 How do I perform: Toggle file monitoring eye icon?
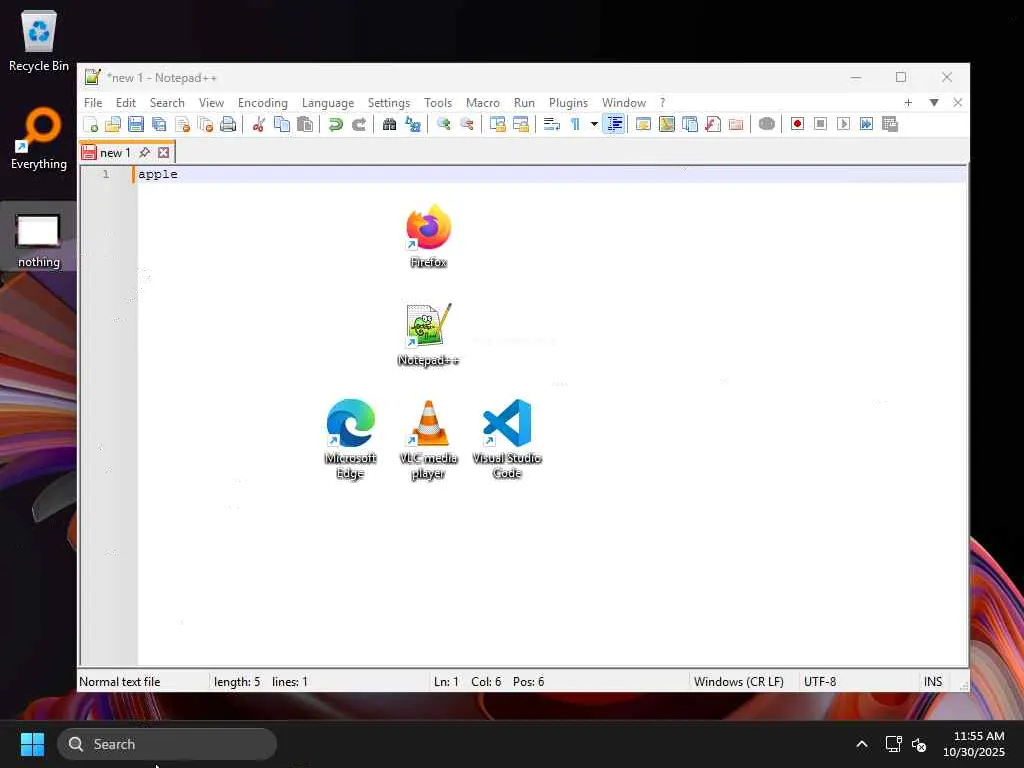point(767,124)
